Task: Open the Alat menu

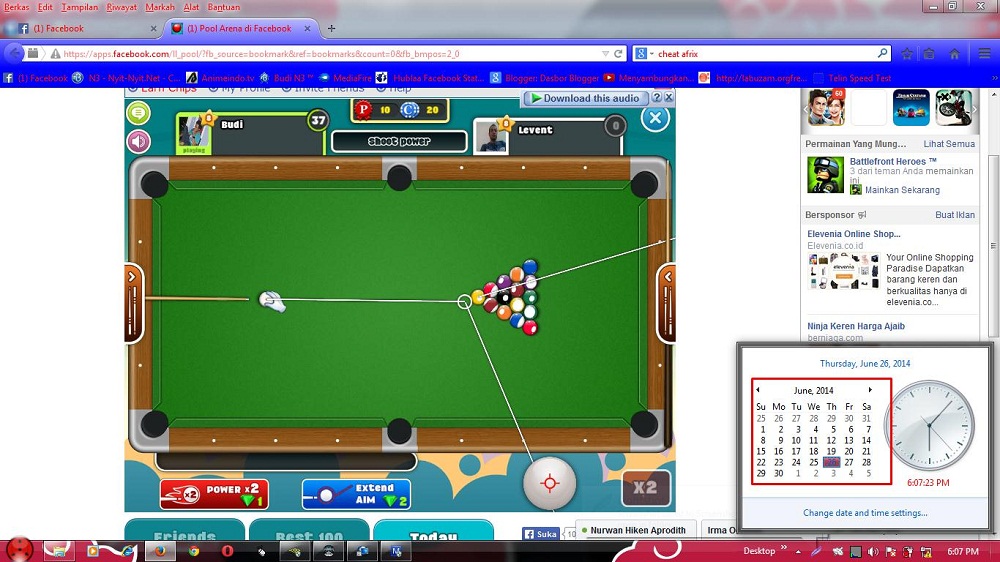Action: [191, 7]
